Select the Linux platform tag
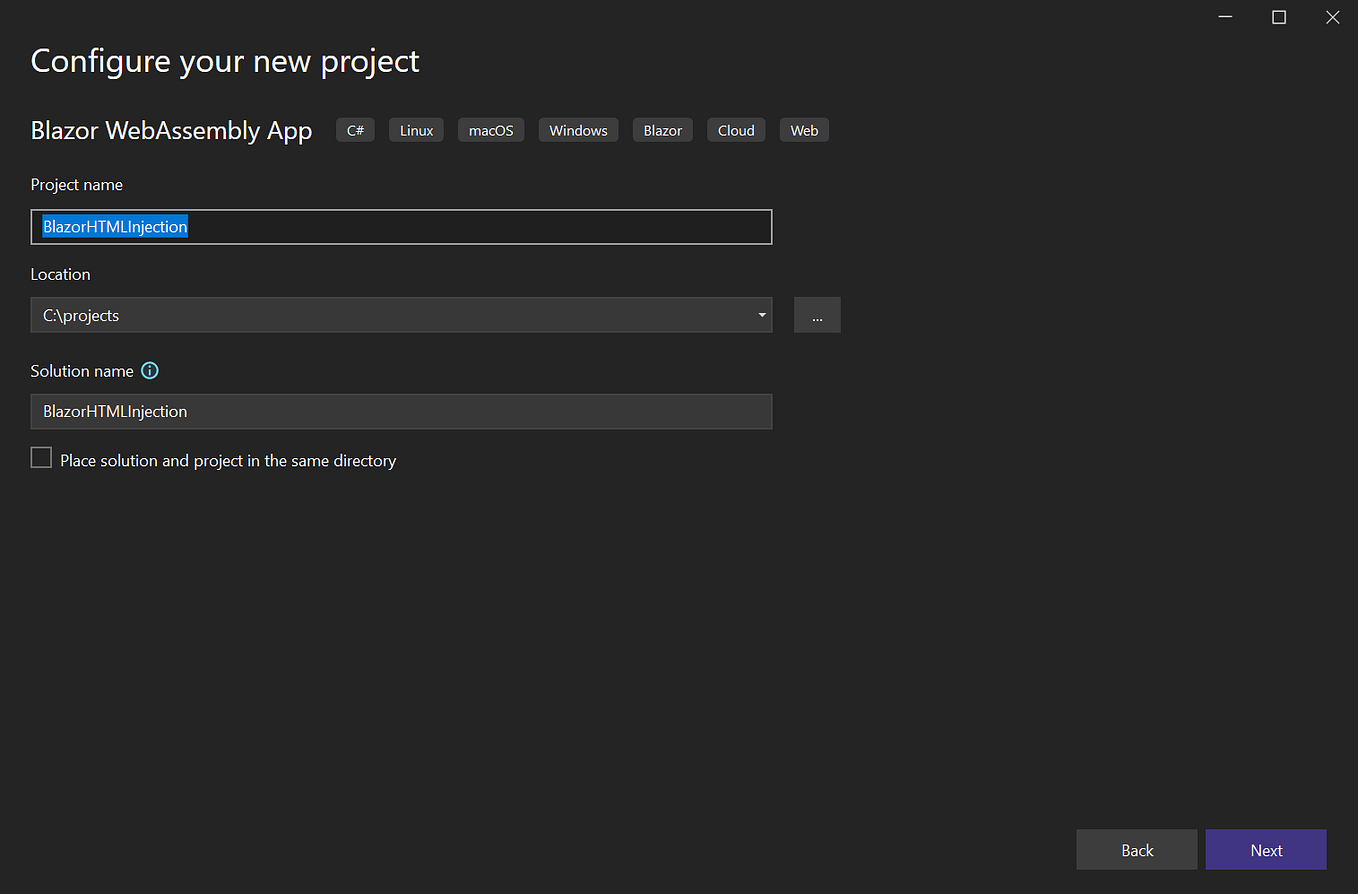1358x894 pixels. (x=415, y=129)
